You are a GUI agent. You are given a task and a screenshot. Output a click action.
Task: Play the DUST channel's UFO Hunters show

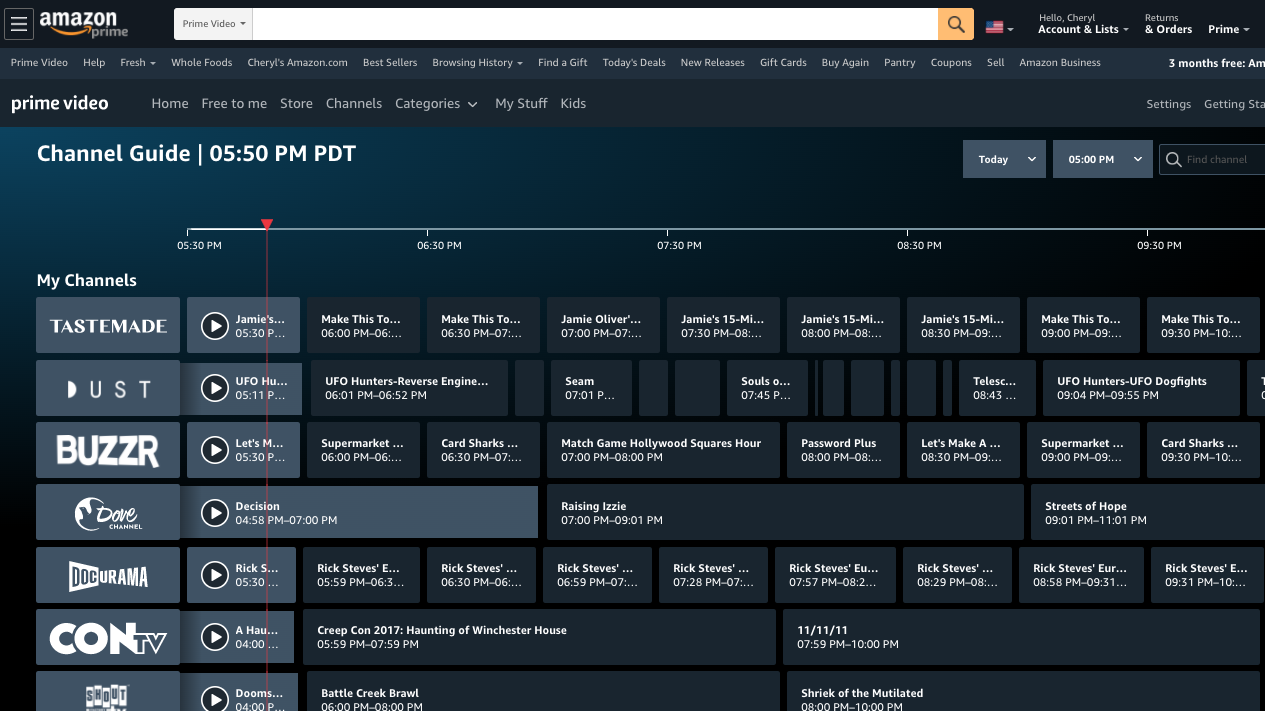215,388
